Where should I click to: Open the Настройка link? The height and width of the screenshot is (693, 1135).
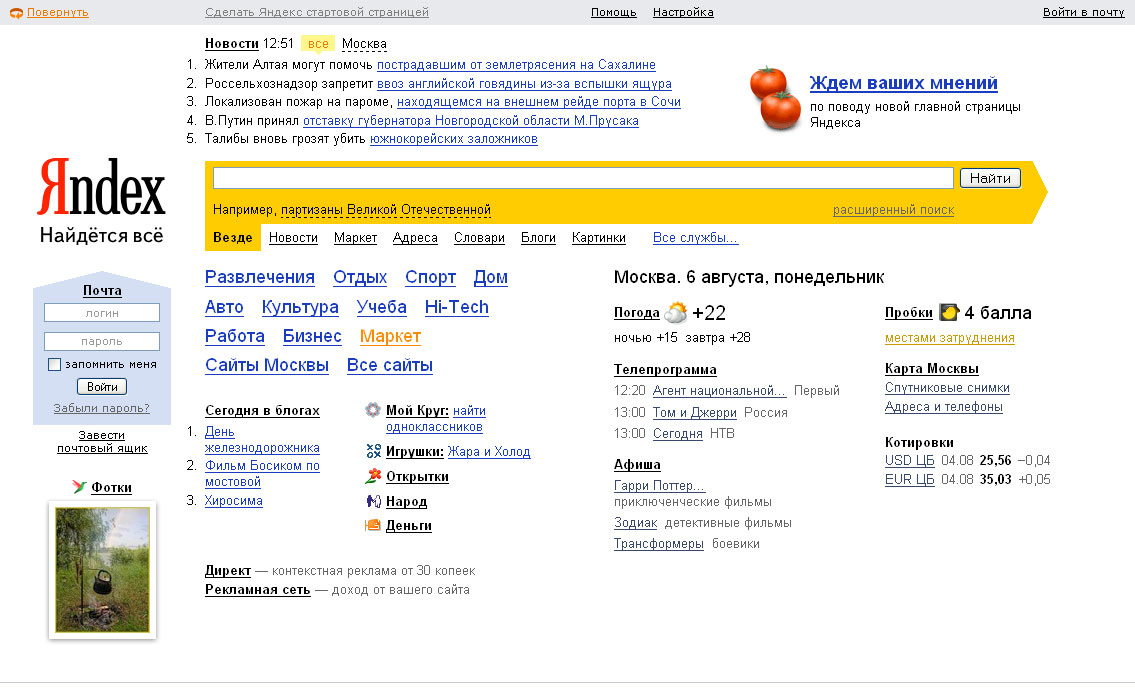[x=683, y=12]
